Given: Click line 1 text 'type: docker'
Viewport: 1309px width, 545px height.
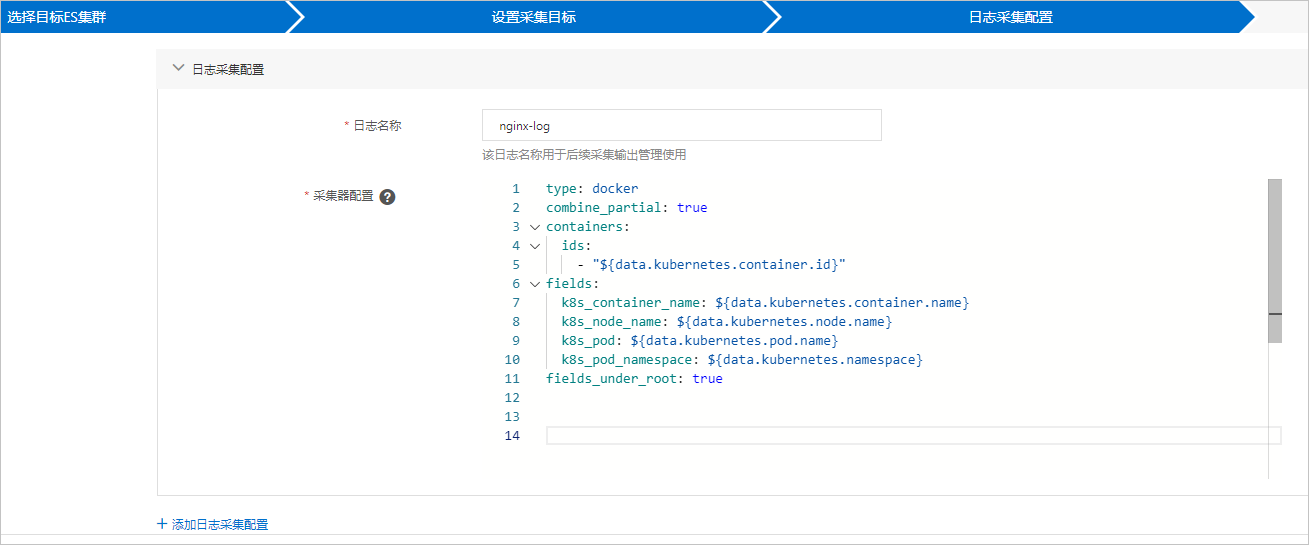Looking at the screenshot, I should tap(592, 188).
